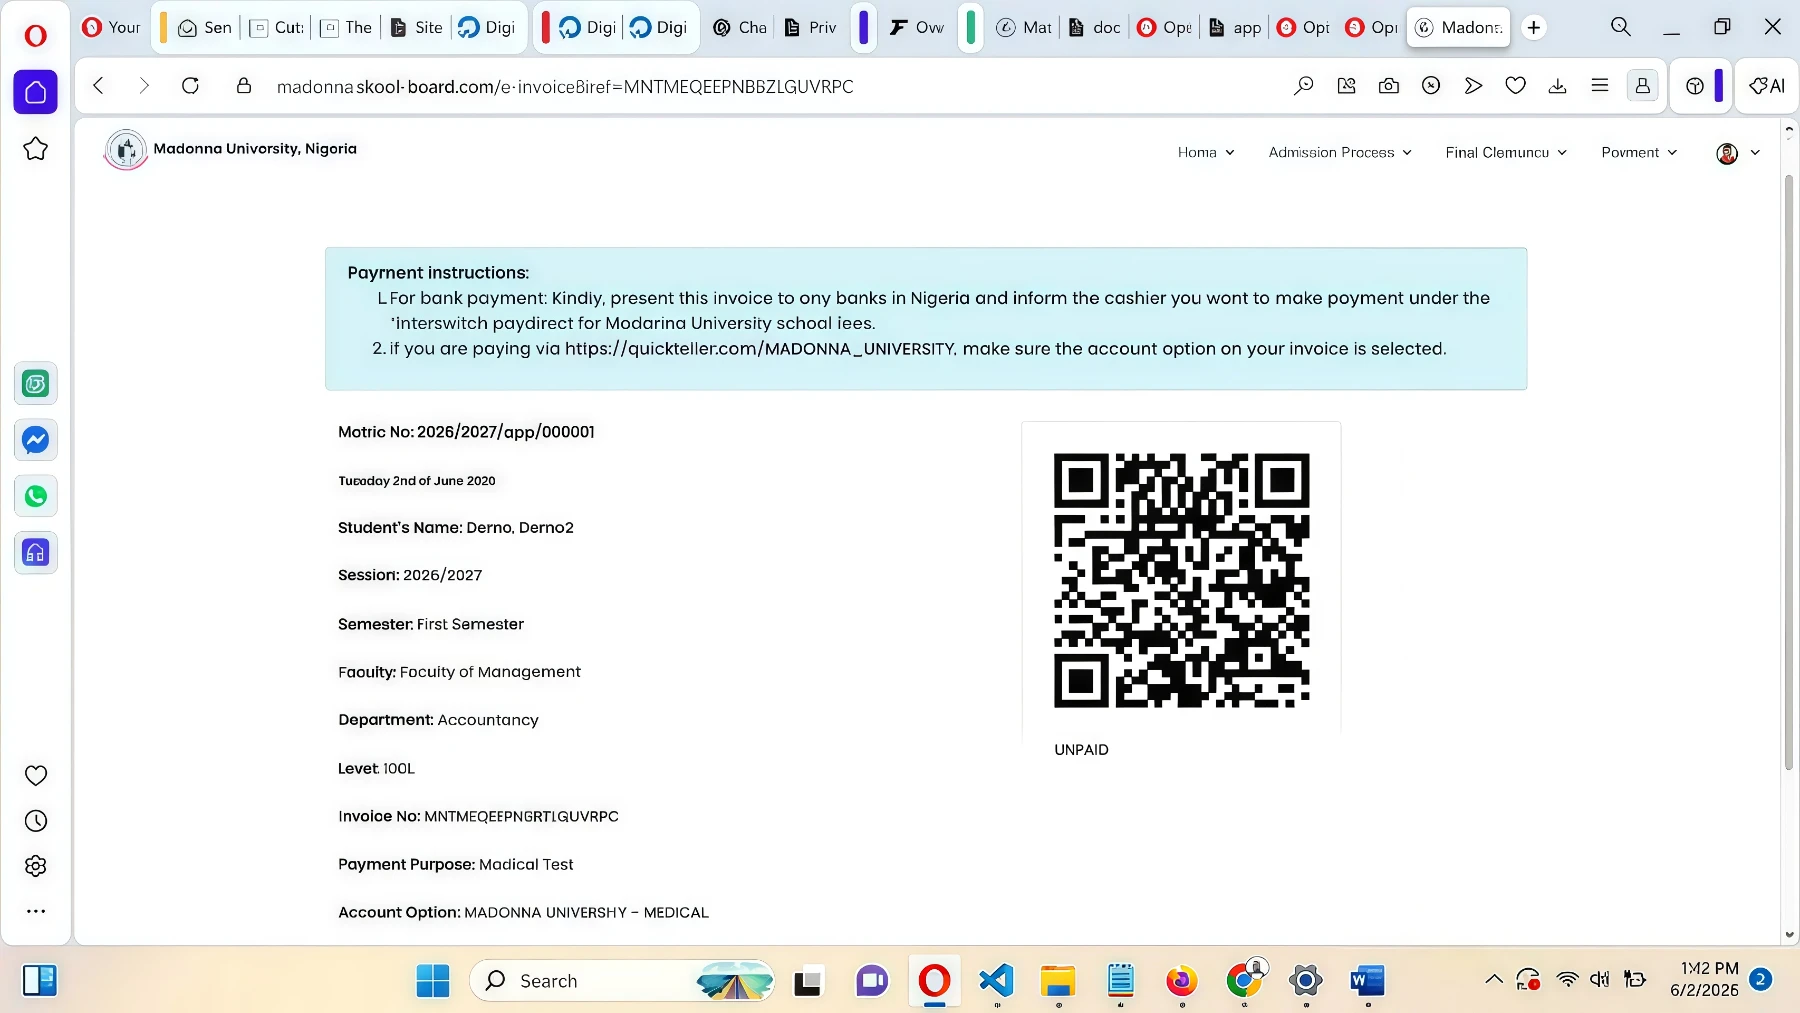The image size is (1800, 1013).
Task: Go back using the back arrow
Action: 98,86
